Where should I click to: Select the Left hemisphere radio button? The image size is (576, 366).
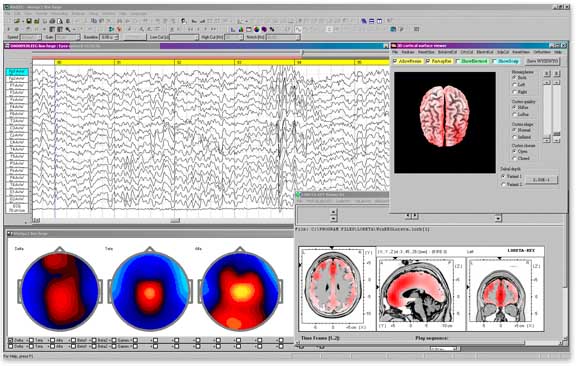514,85
